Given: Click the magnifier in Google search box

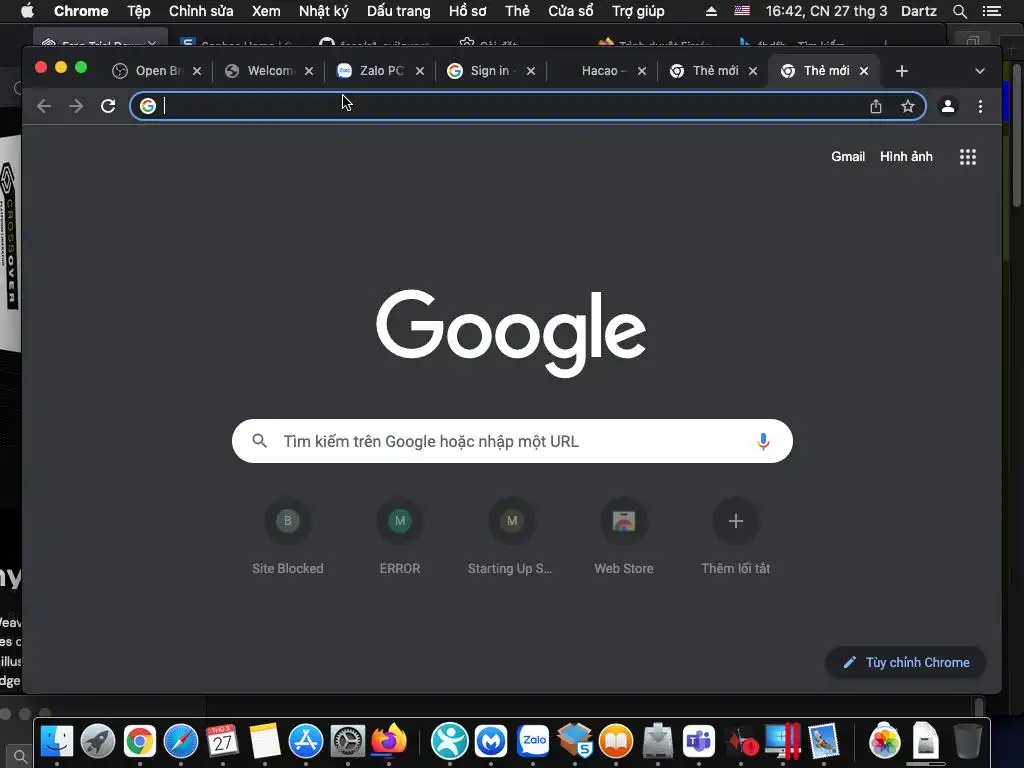Looking at the screenshot, I should (x=259, y=441).
